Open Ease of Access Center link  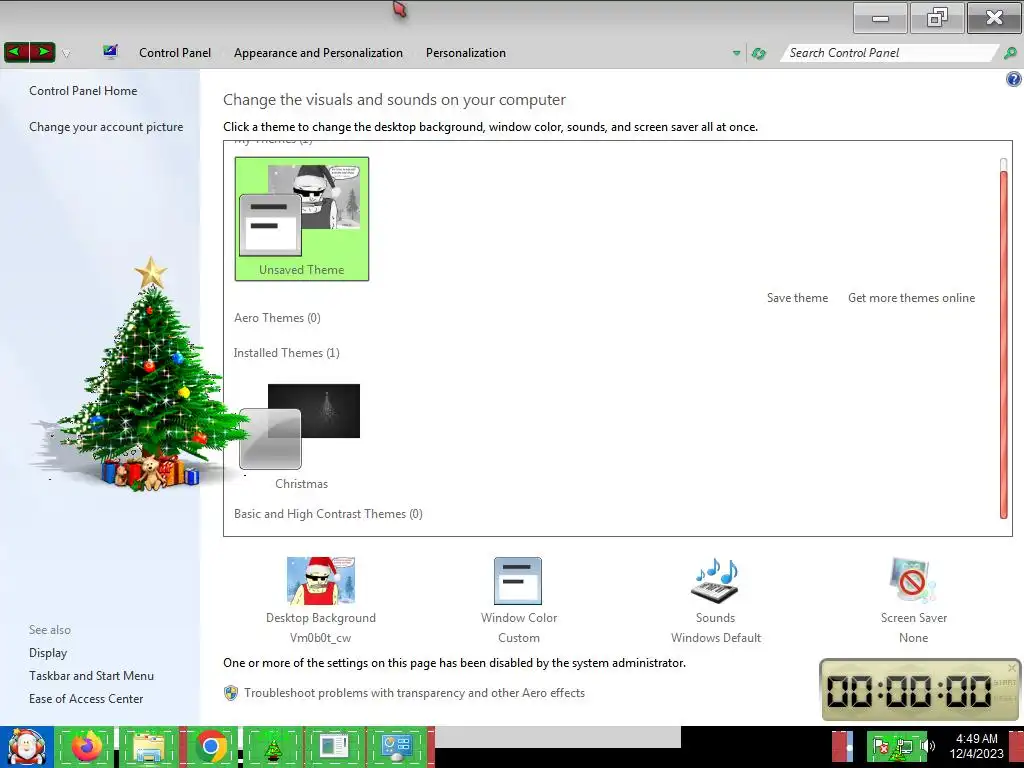click(86, 699)
